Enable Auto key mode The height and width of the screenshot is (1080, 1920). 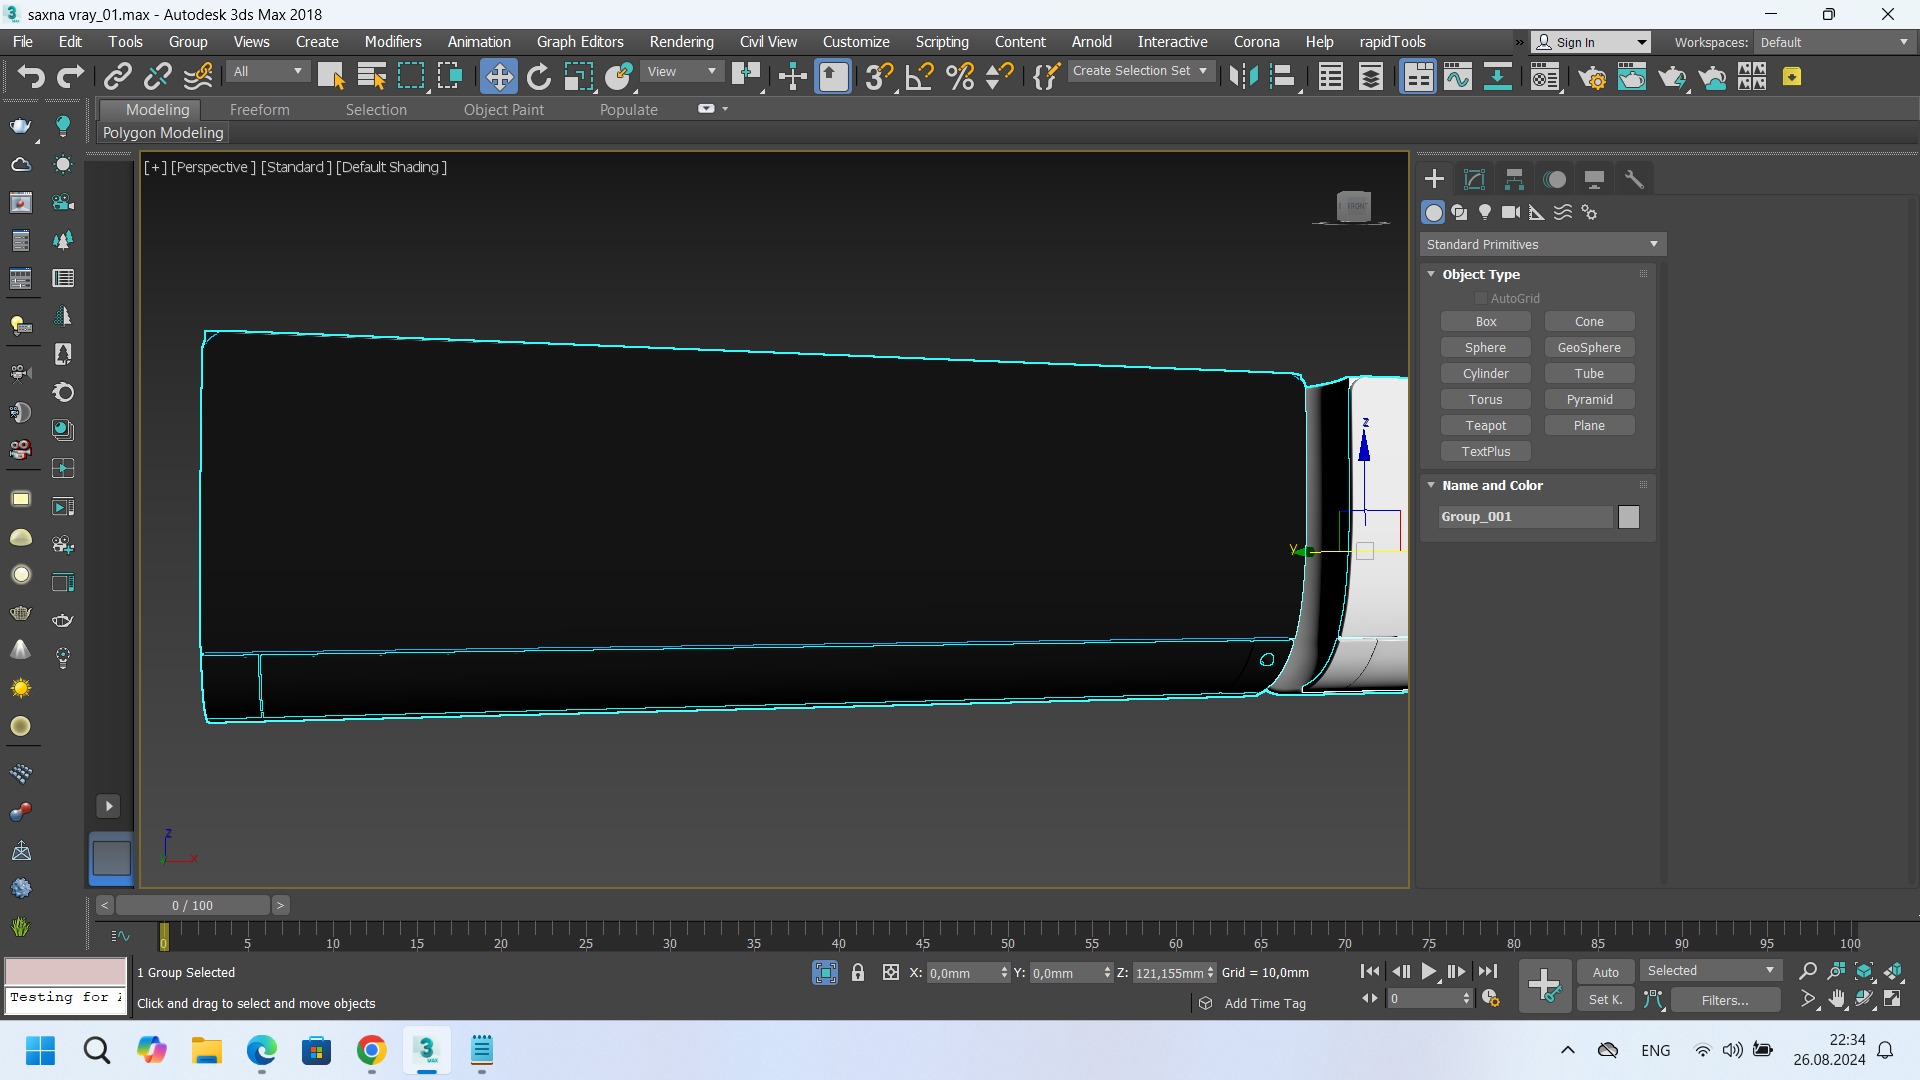coord(1605,972)
